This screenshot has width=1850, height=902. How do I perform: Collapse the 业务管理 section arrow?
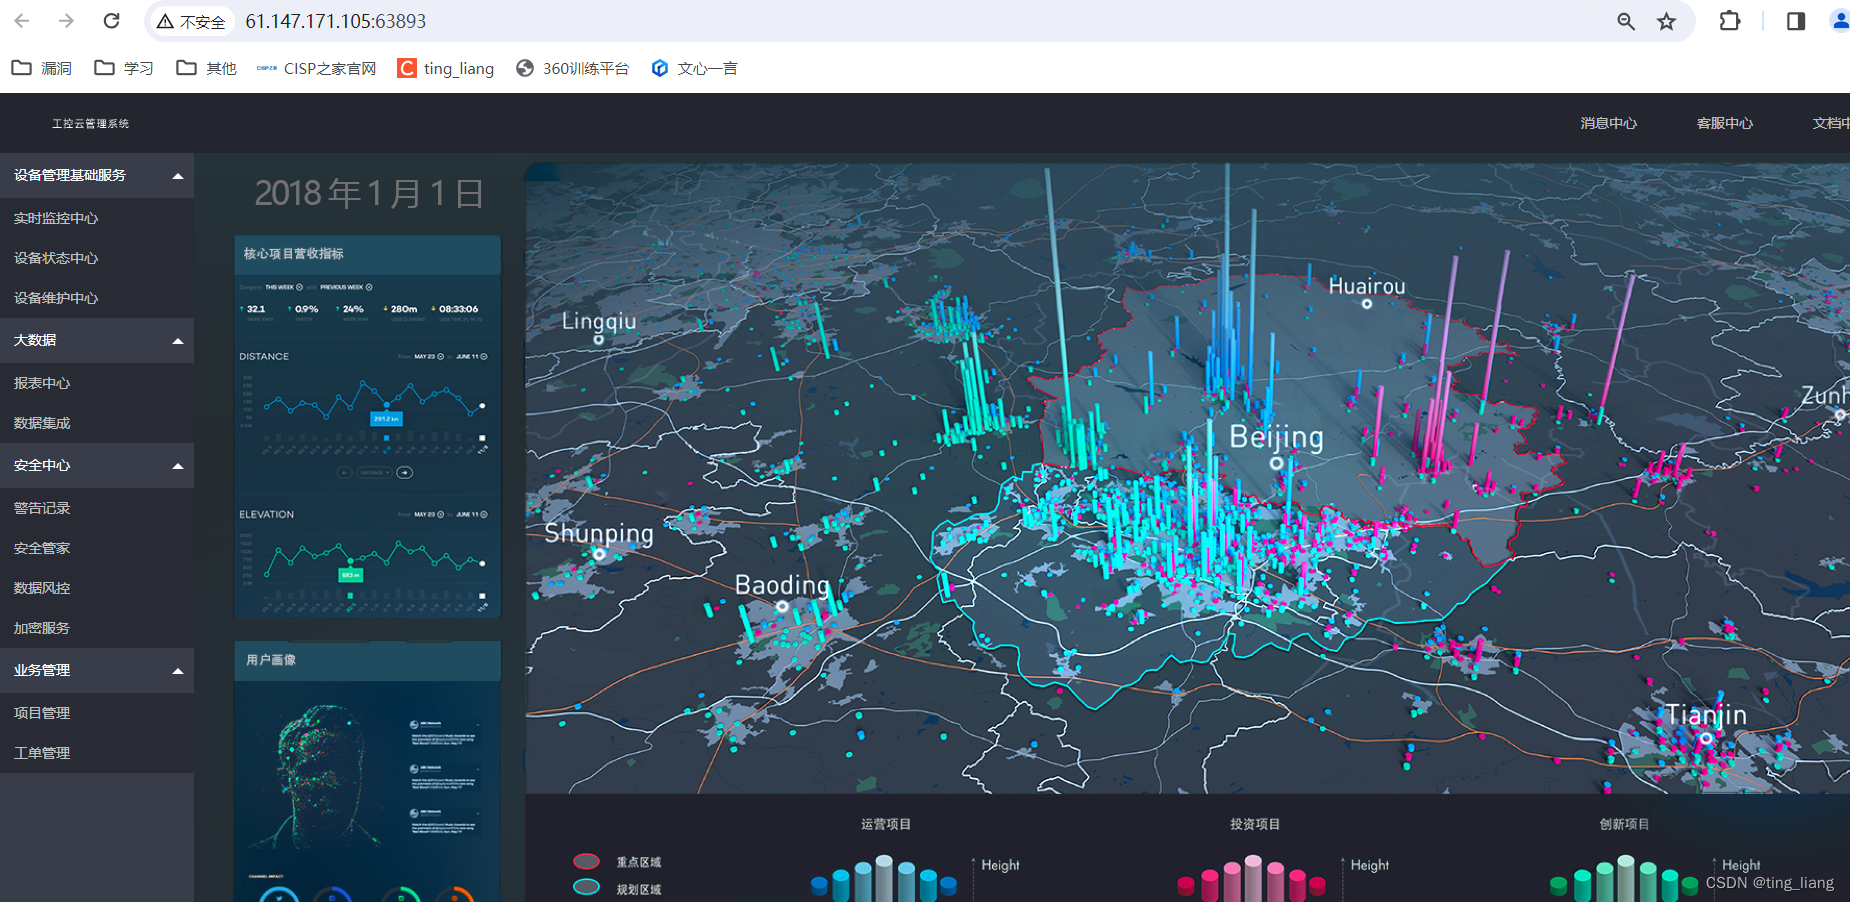click(x=178, y=671)
